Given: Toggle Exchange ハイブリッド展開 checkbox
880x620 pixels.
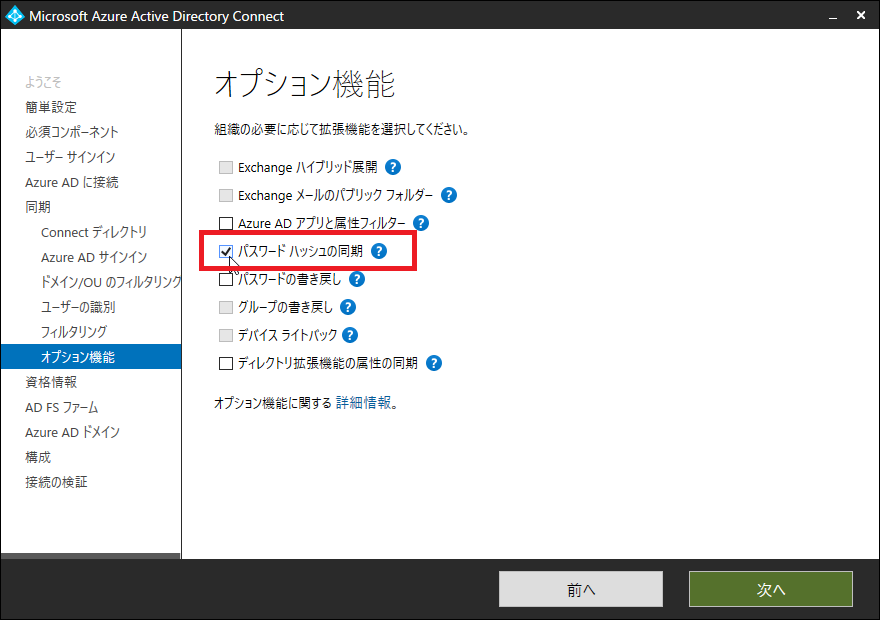Looking at the screenshot, I should click(226, 167).
